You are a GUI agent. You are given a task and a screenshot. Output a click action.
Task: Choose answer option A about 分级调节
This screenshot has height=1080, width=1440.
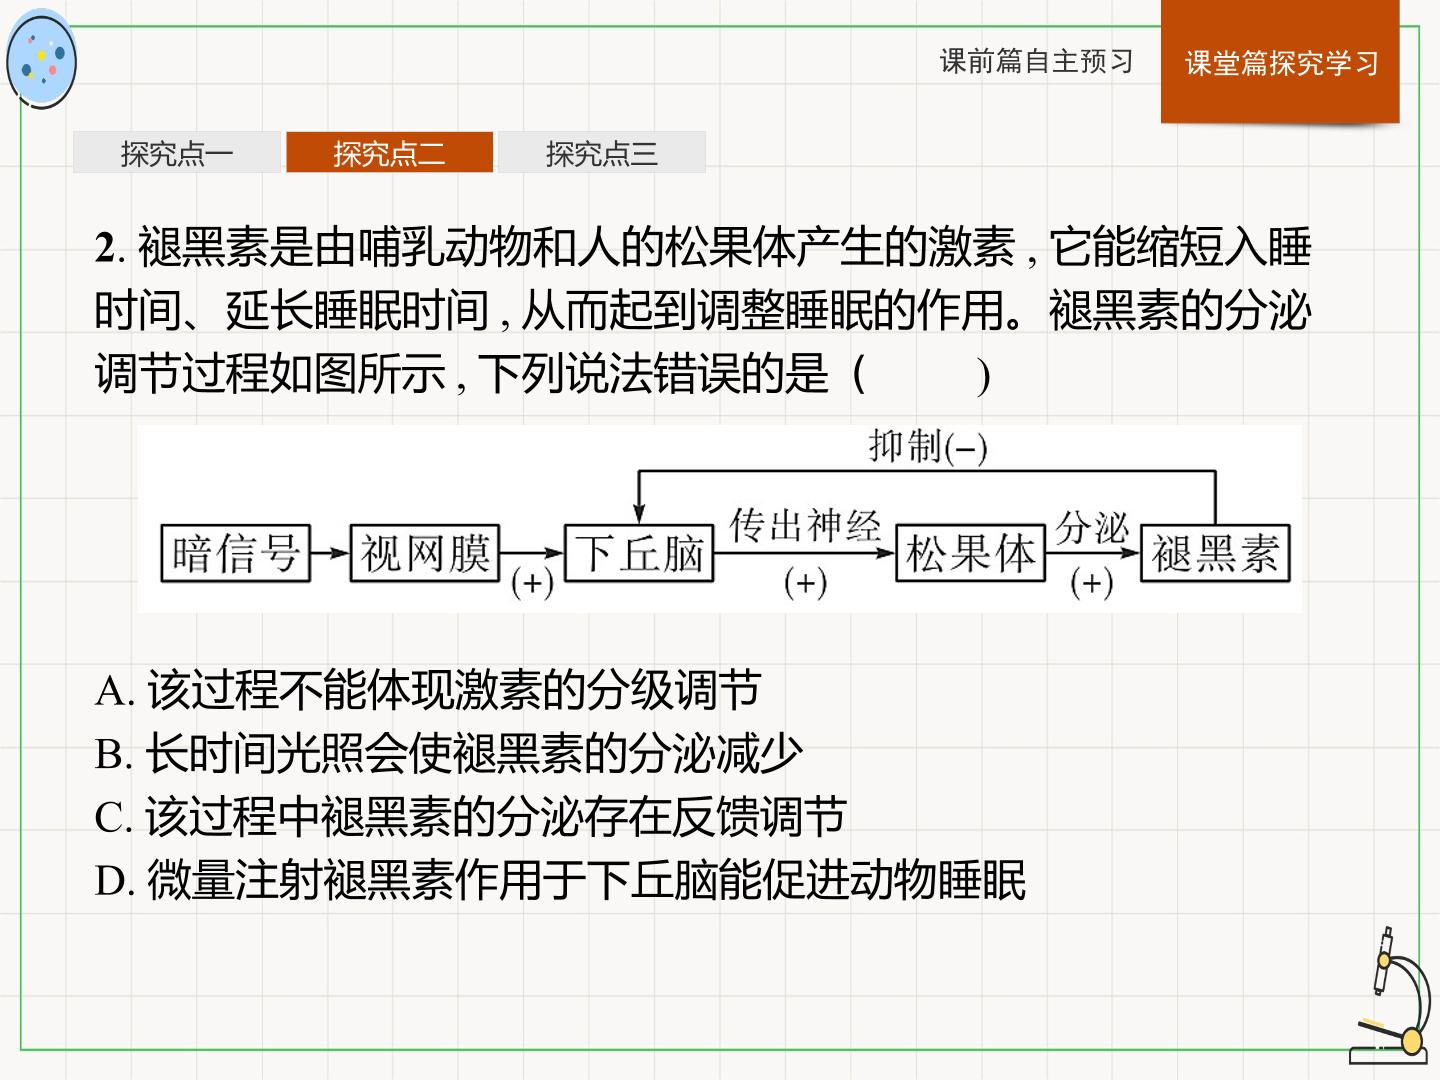[x=428, y=690]
